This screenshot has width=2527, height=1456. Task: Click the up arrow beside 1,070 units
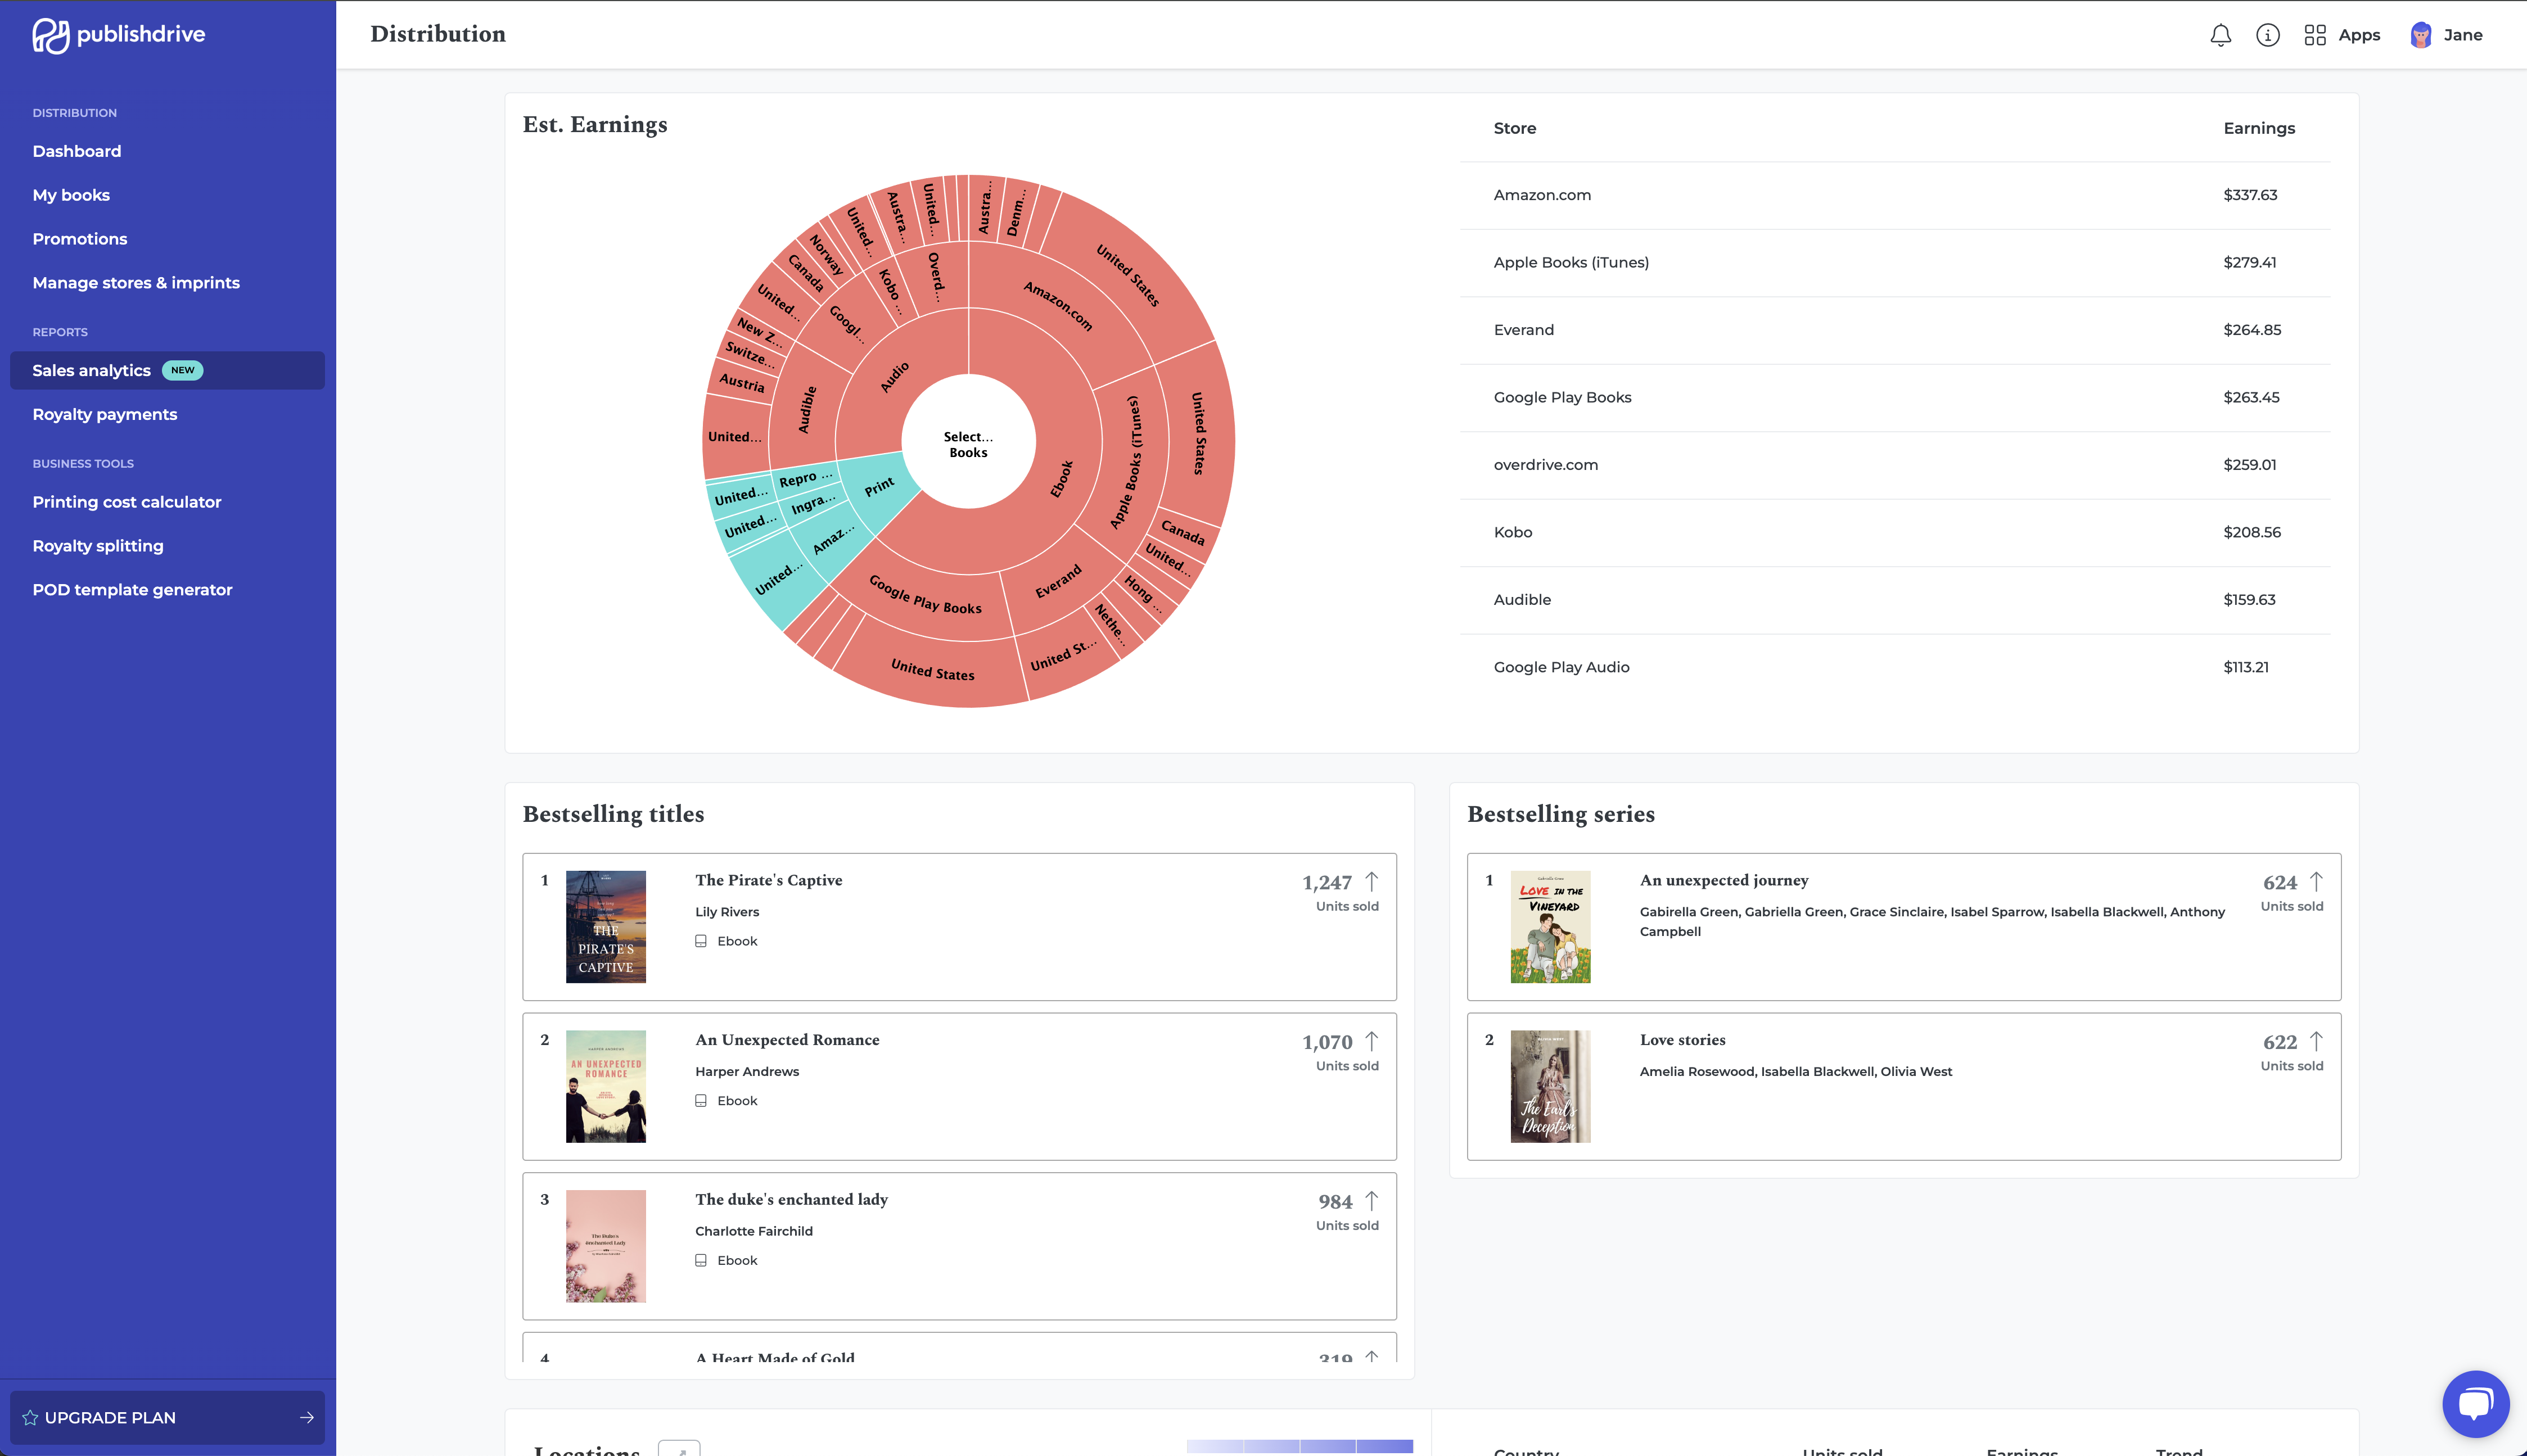1371,1041
